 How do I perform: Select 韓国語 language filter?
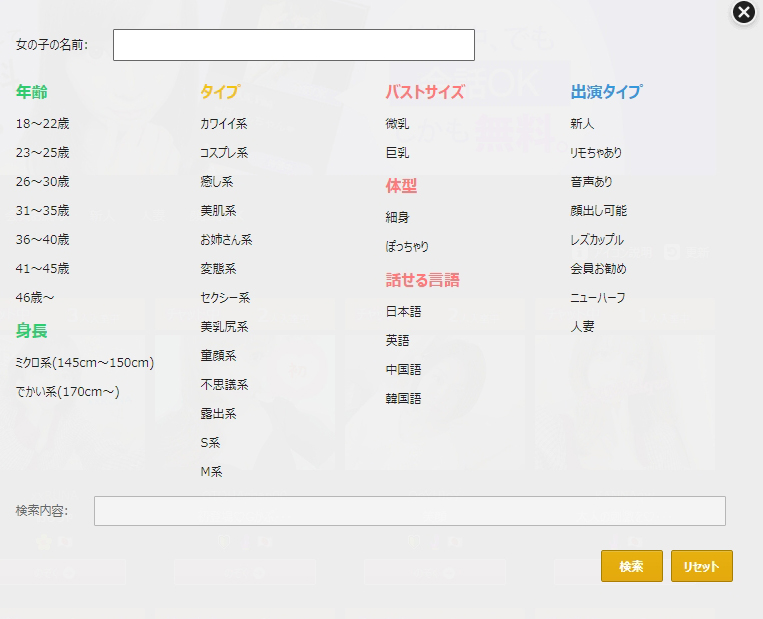tap(404, 399)
